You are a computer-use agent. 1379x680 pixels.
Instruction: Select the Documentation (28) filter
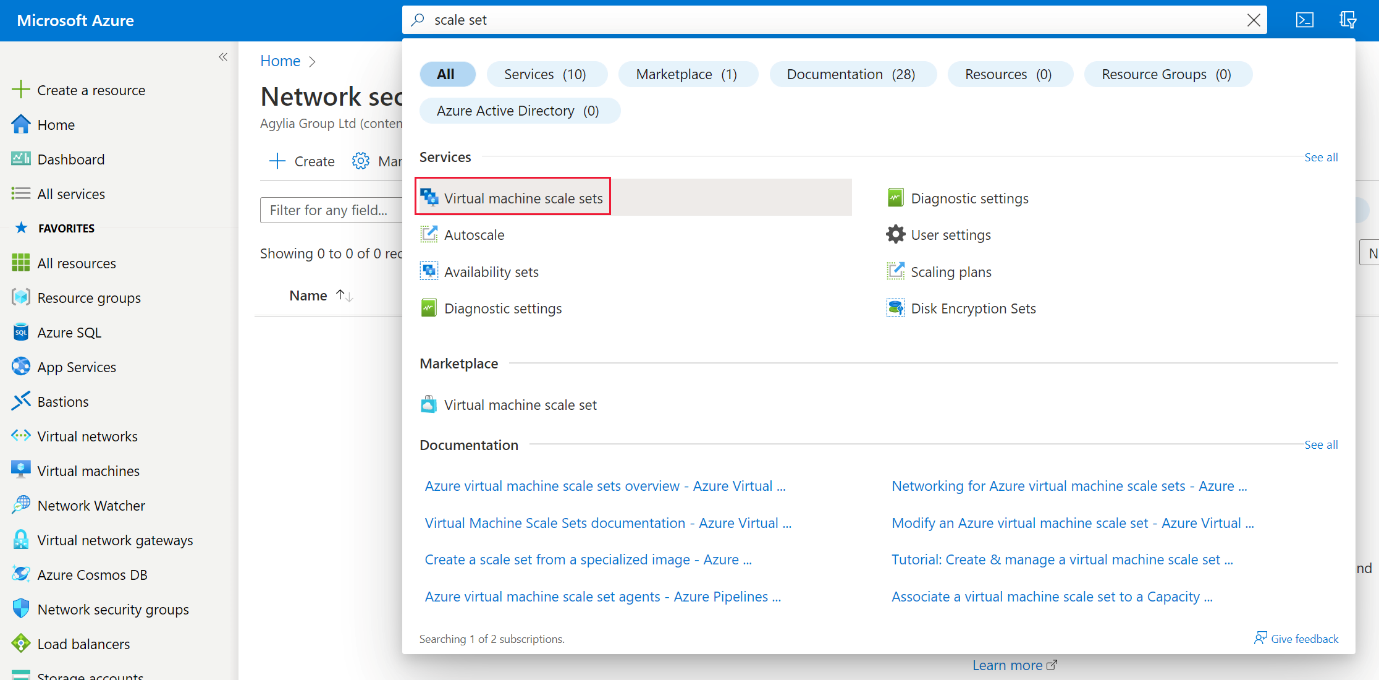pos(852,74)
